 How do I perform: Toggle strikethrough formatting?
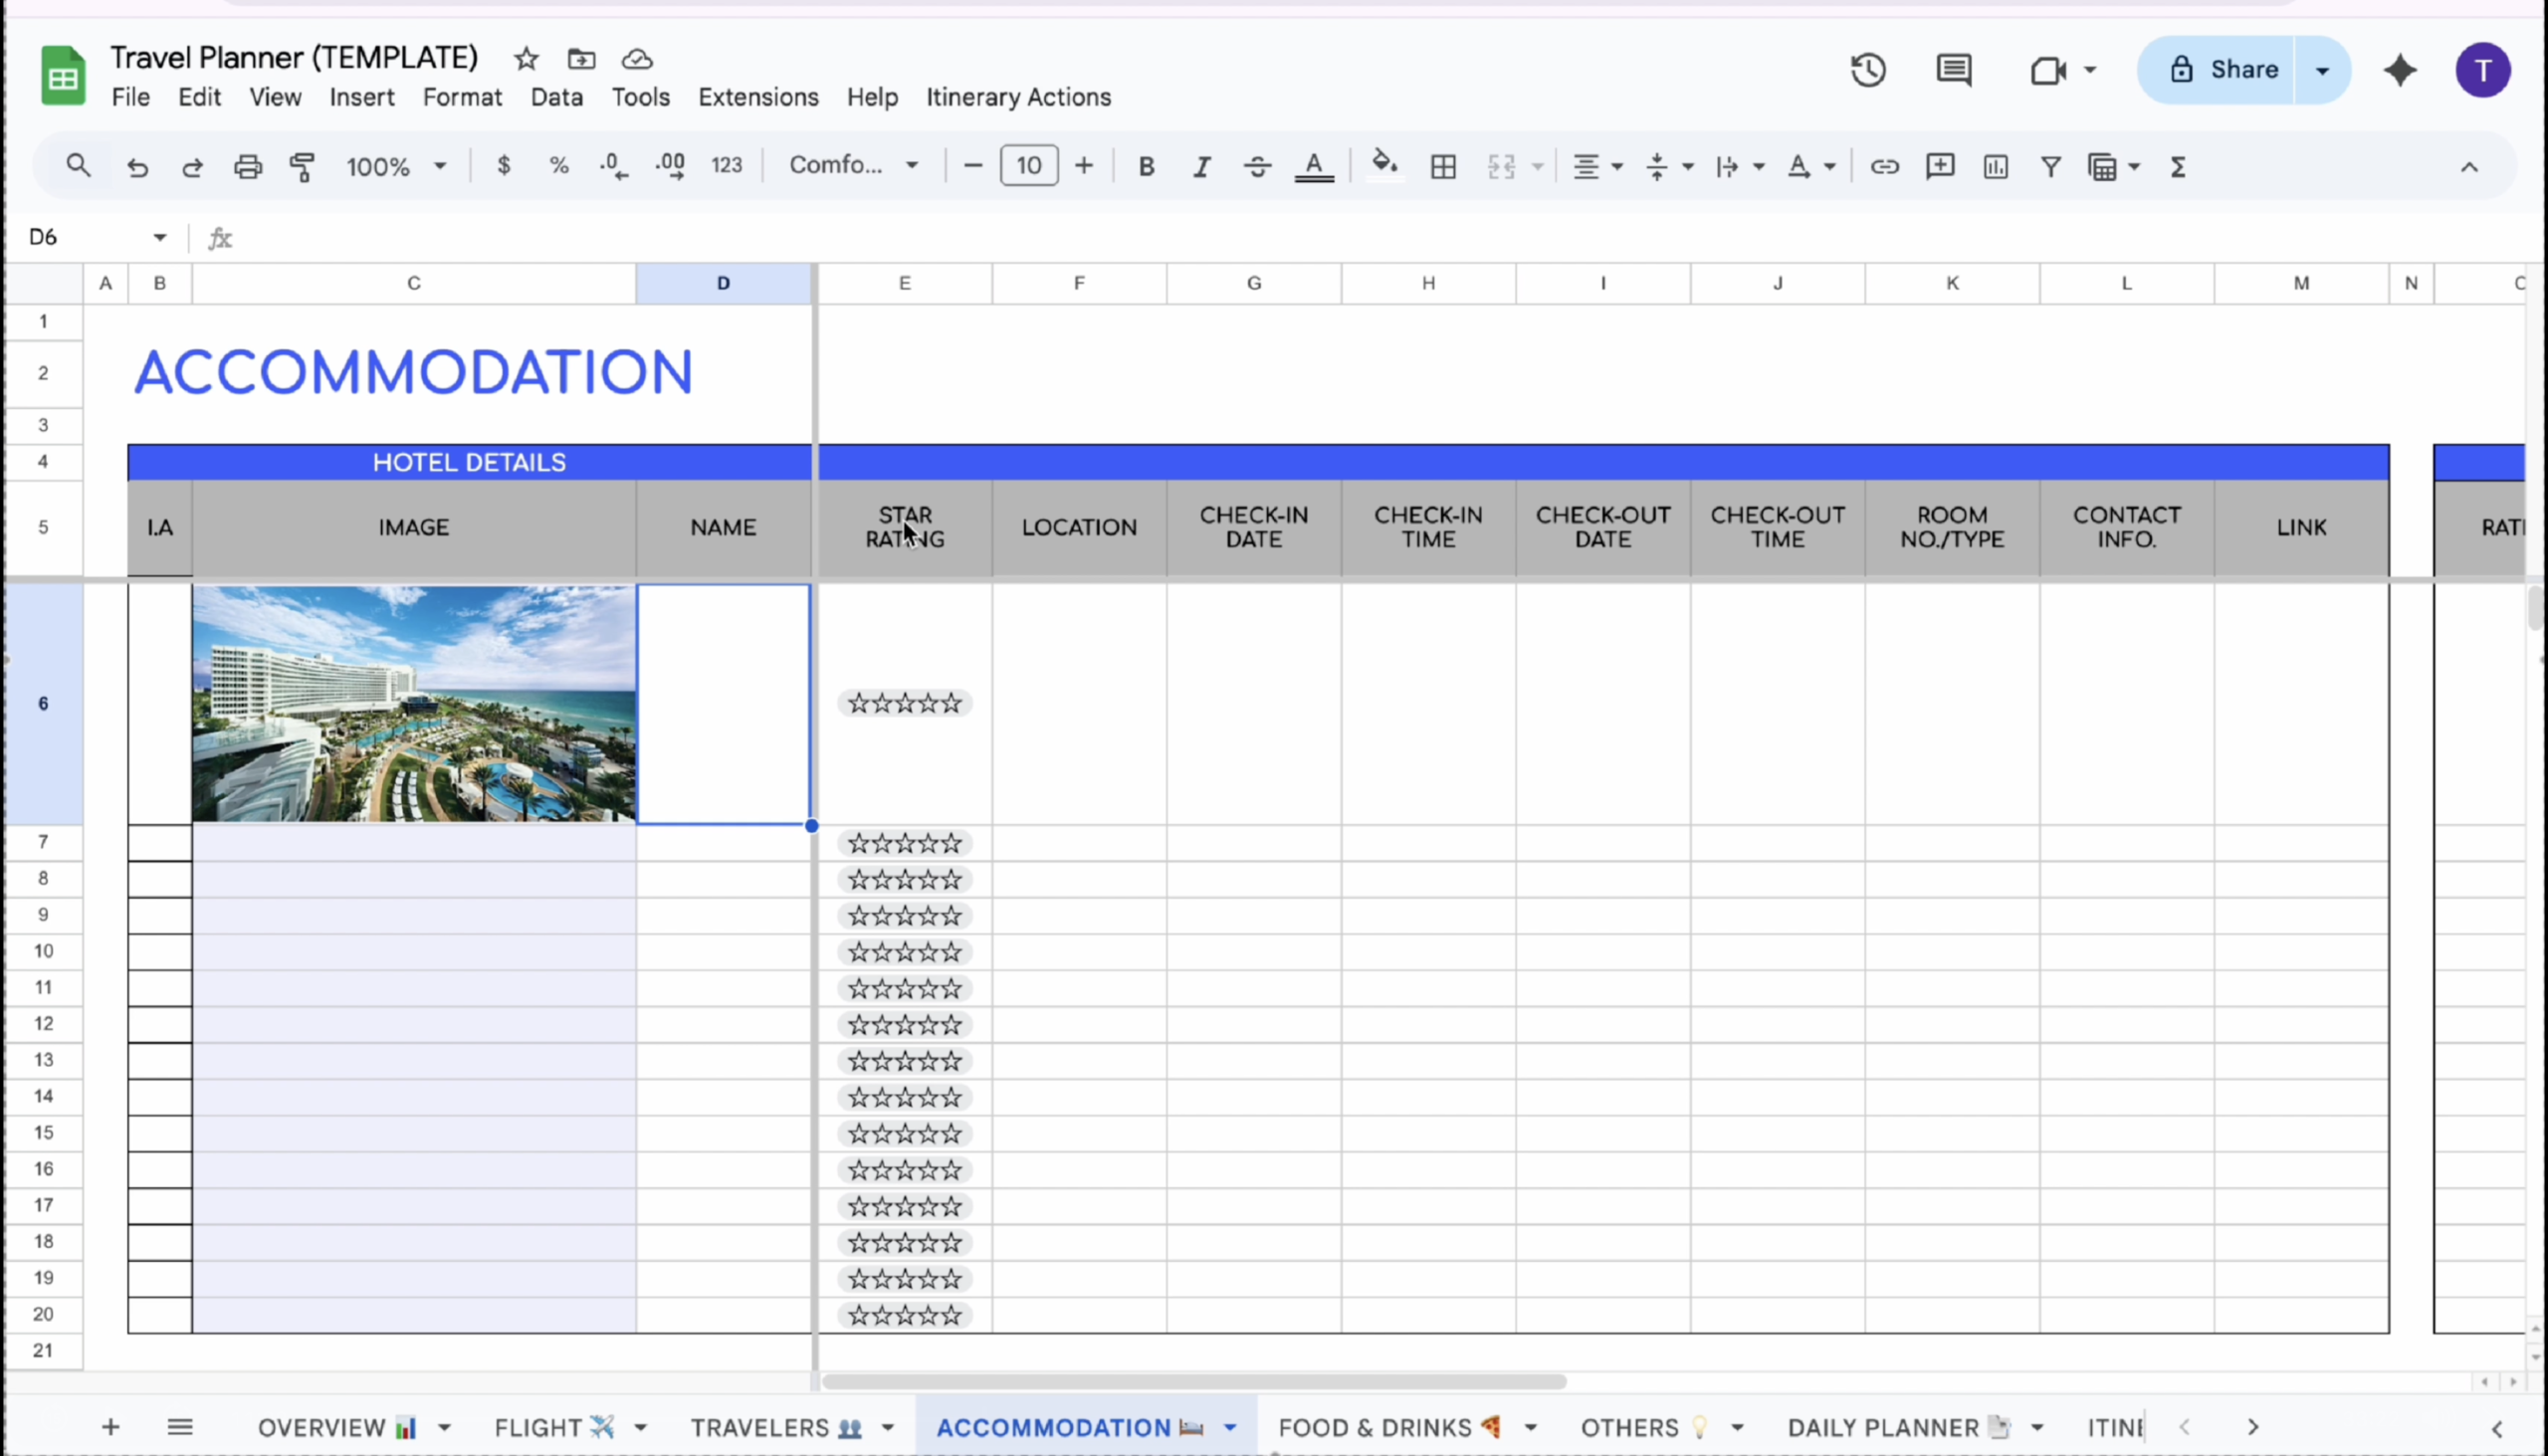point(1257,166)
